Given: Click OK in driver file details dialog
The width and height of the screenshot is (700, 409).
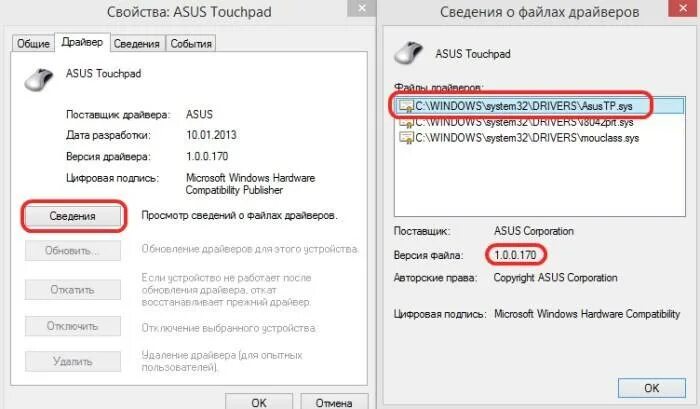Looking at the screenshot, I should pos(652,388).
